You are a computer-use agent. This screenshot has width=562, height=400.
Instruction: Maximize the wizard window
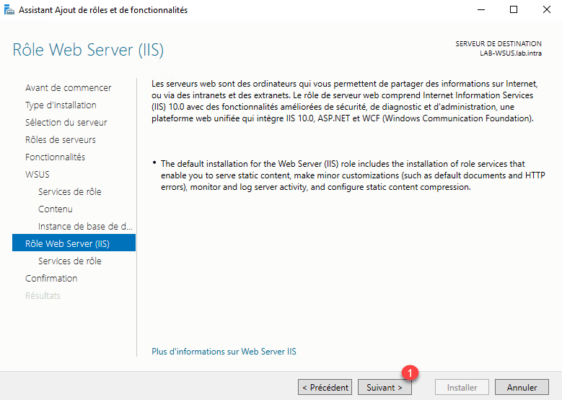point(514,10)
